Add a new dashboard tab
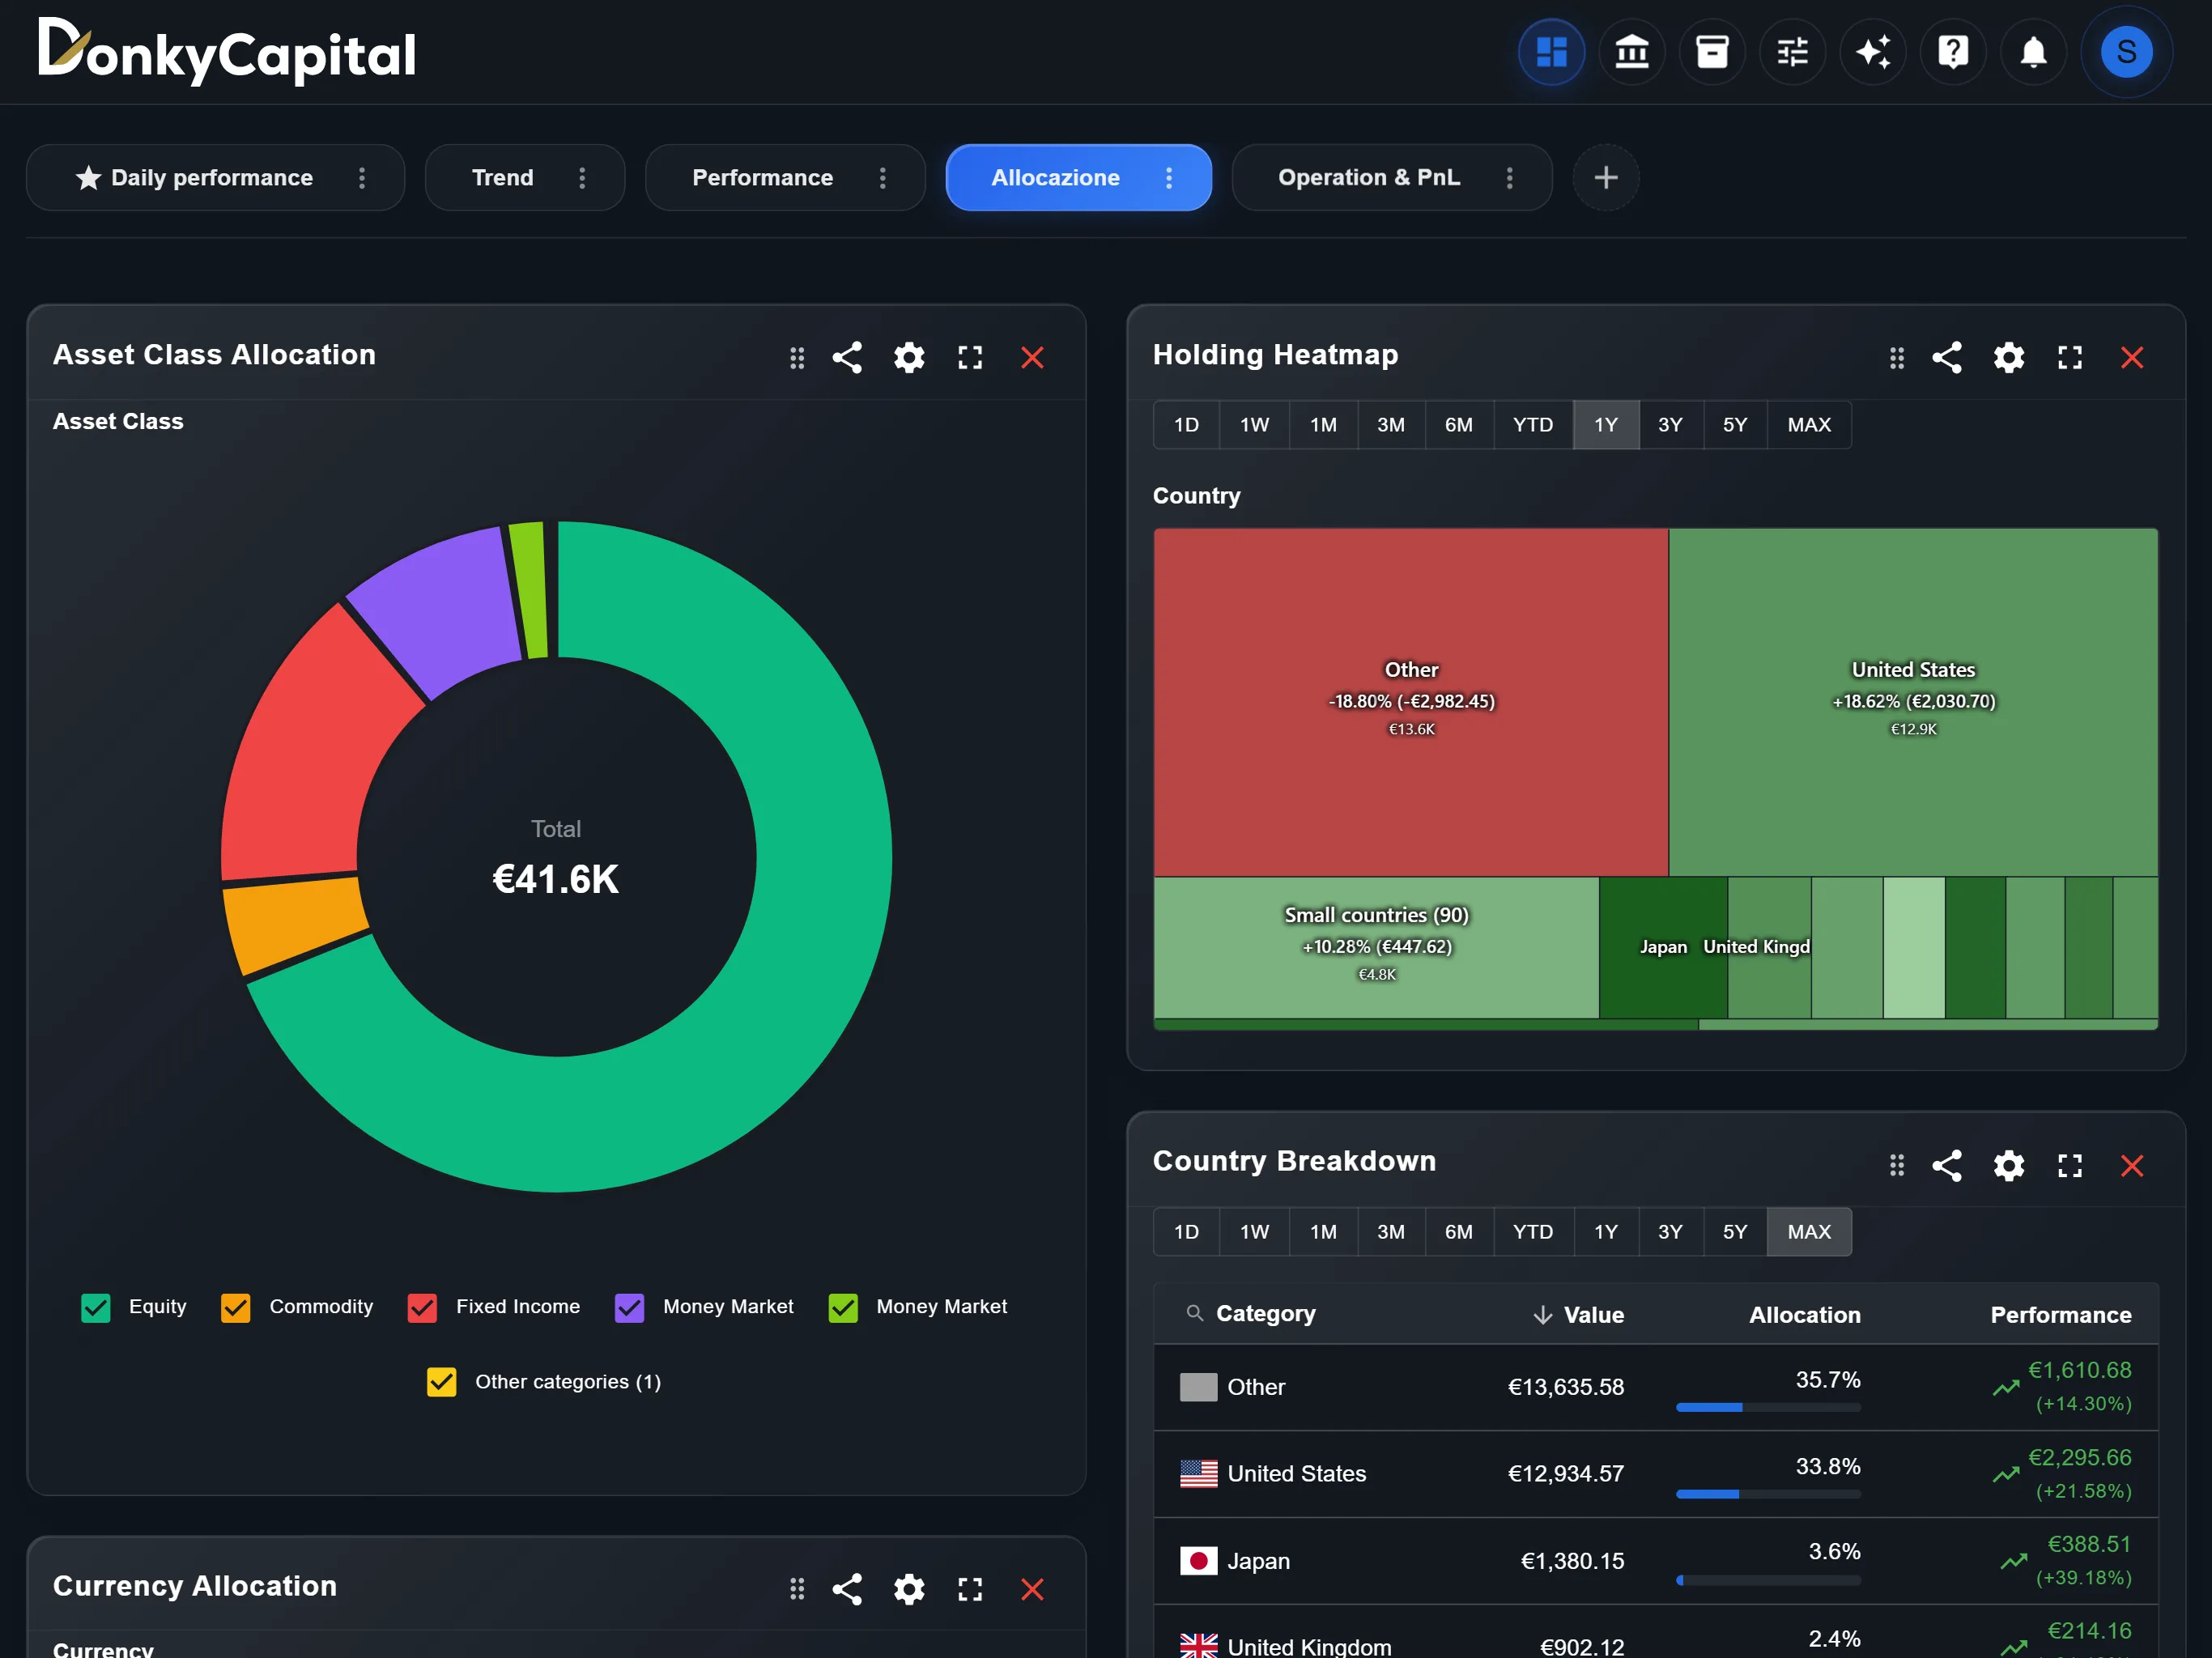Viewport: 2212px width, 1658px height. click(x=1605, y=178)
